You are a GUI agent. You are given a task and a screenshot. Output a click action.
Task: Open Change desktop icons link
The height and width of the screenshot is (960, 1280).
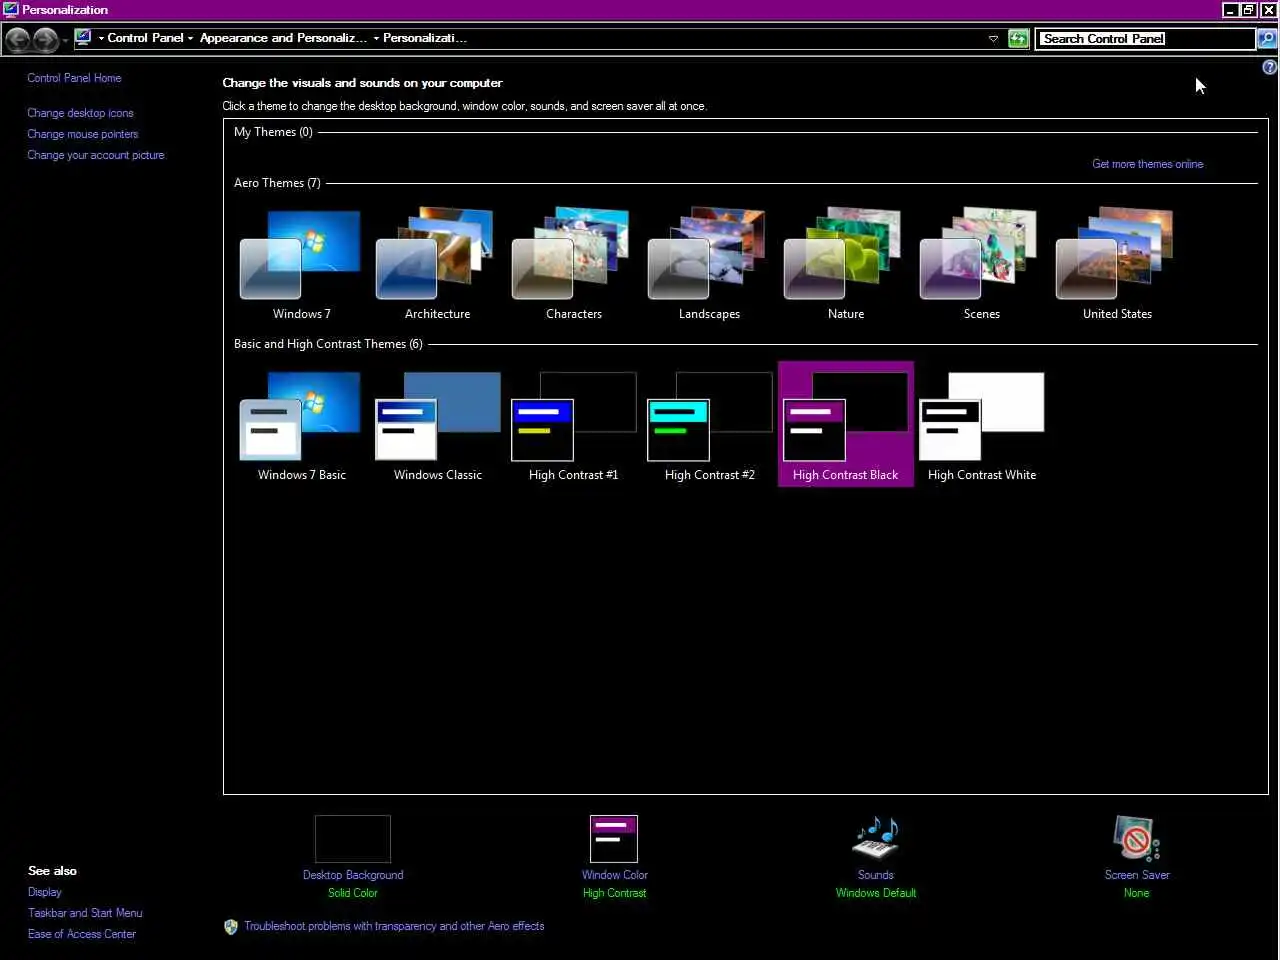pyautogui.click(x=80, y=113)
